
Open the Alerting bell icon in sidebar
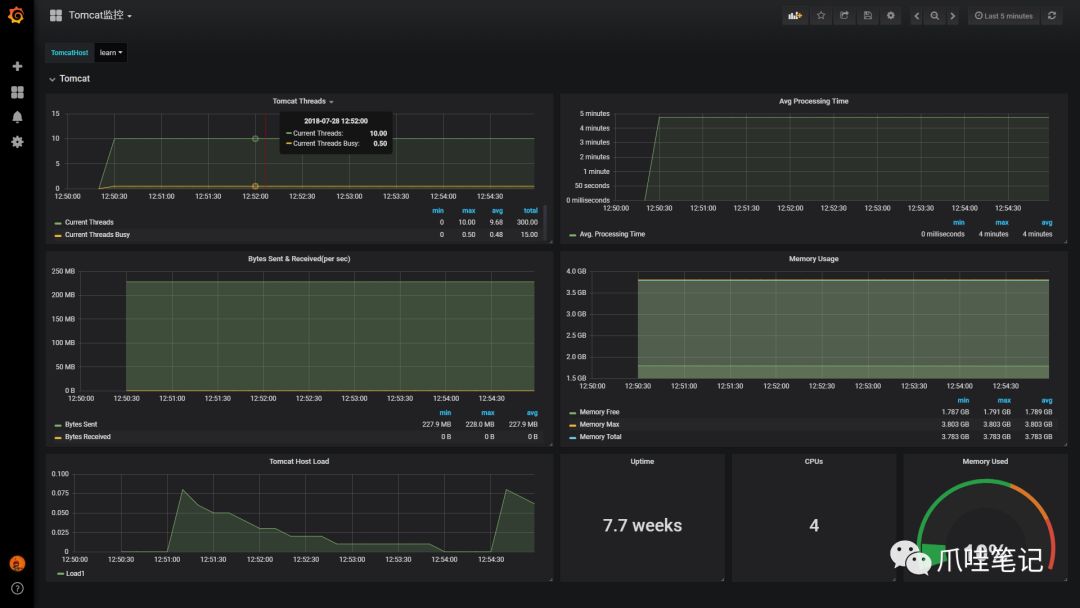pos(17,116)
